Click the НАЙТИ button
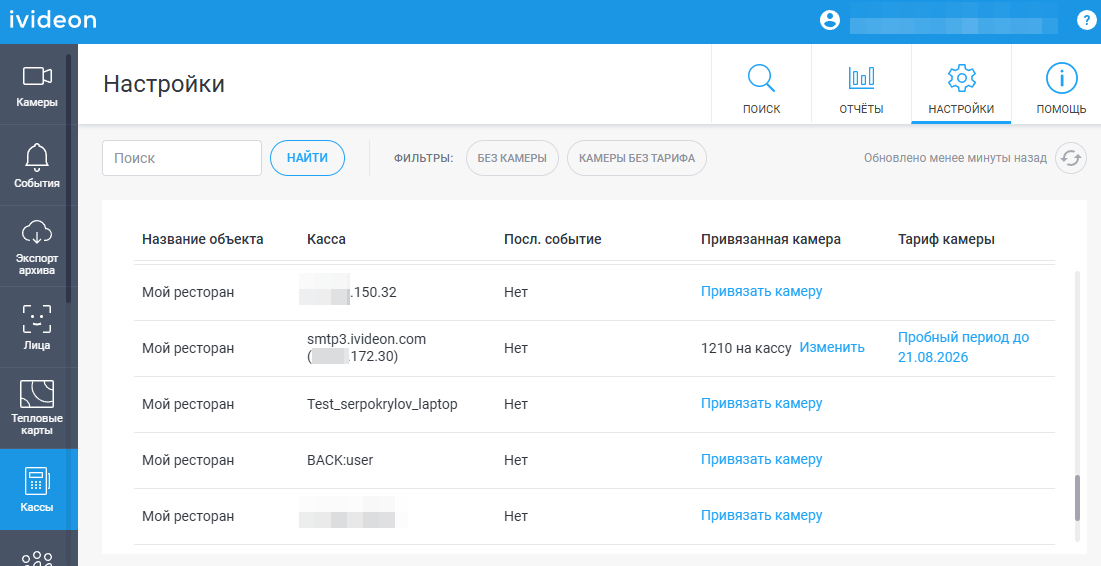This screenshot has width=1101, height=566. [x=308, y=158]
